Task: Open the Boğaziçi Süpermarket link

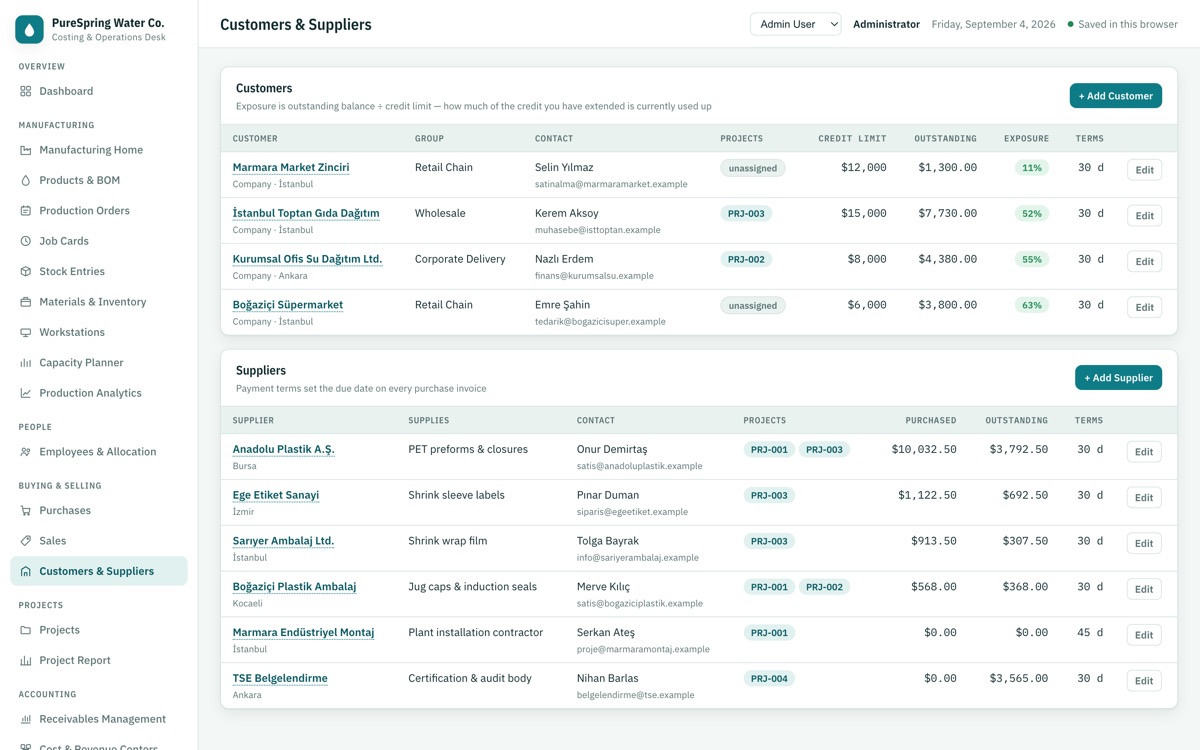Action: pos(288,305)
